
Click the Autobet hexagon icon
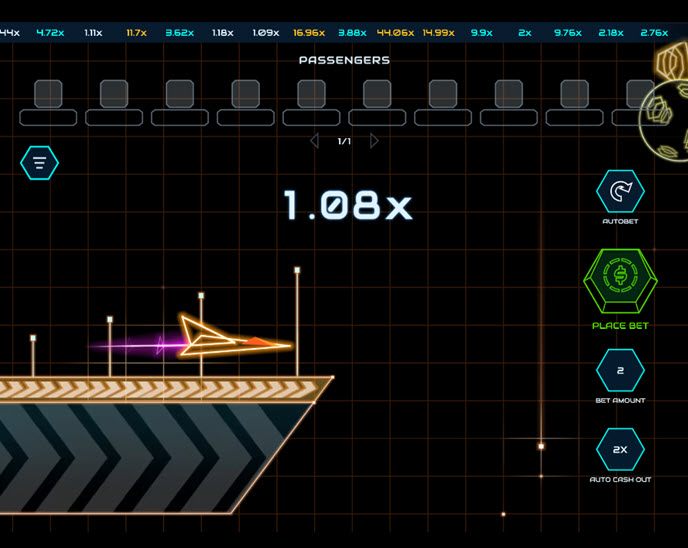coord(620,191)
